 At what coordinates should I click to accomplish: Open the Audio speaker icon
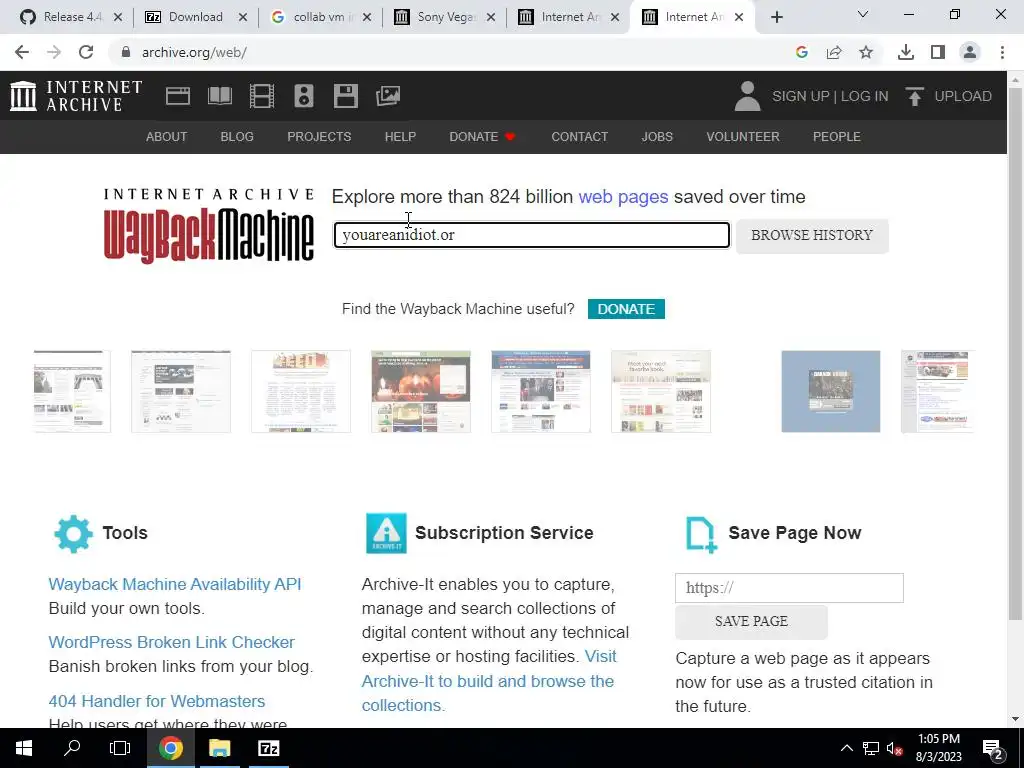coord(304,96)
